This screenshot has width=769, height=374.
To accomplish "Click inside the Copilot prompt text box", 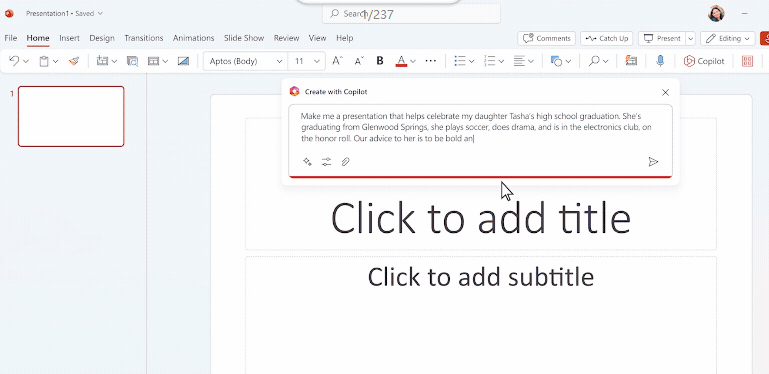I will (480, 127).
